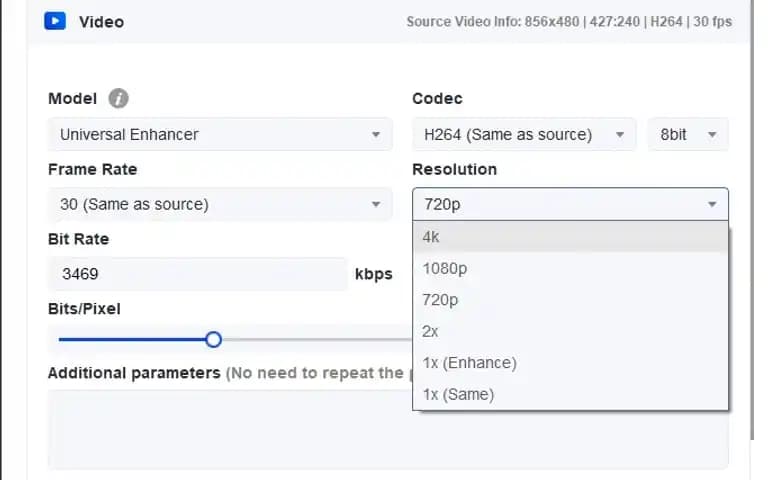Open the Frame Rate dropdown
This screenshot has height=480, width=768.
tap(220, 204)
